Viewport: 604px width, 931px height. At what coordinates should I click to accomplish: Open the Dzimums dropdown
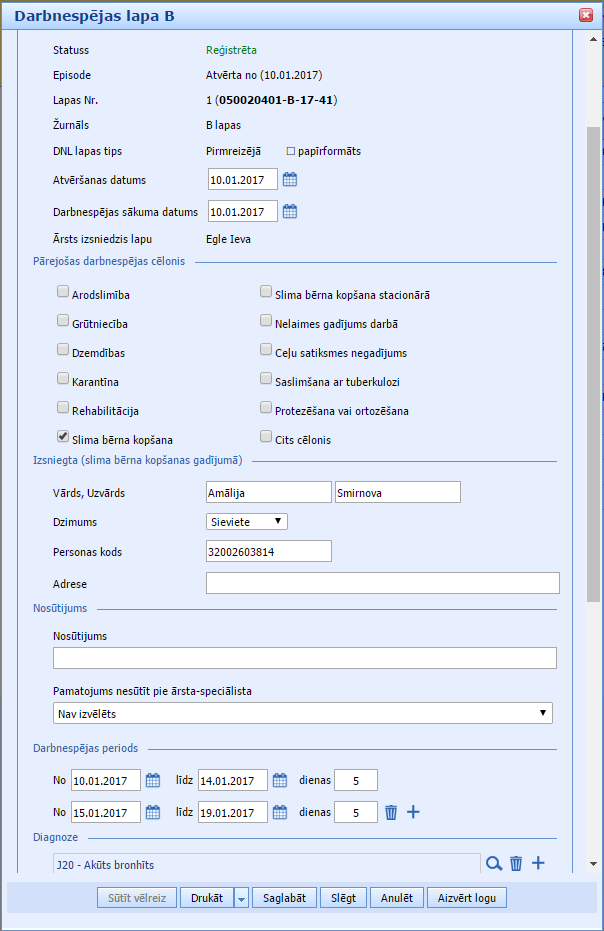coord(247,521)
